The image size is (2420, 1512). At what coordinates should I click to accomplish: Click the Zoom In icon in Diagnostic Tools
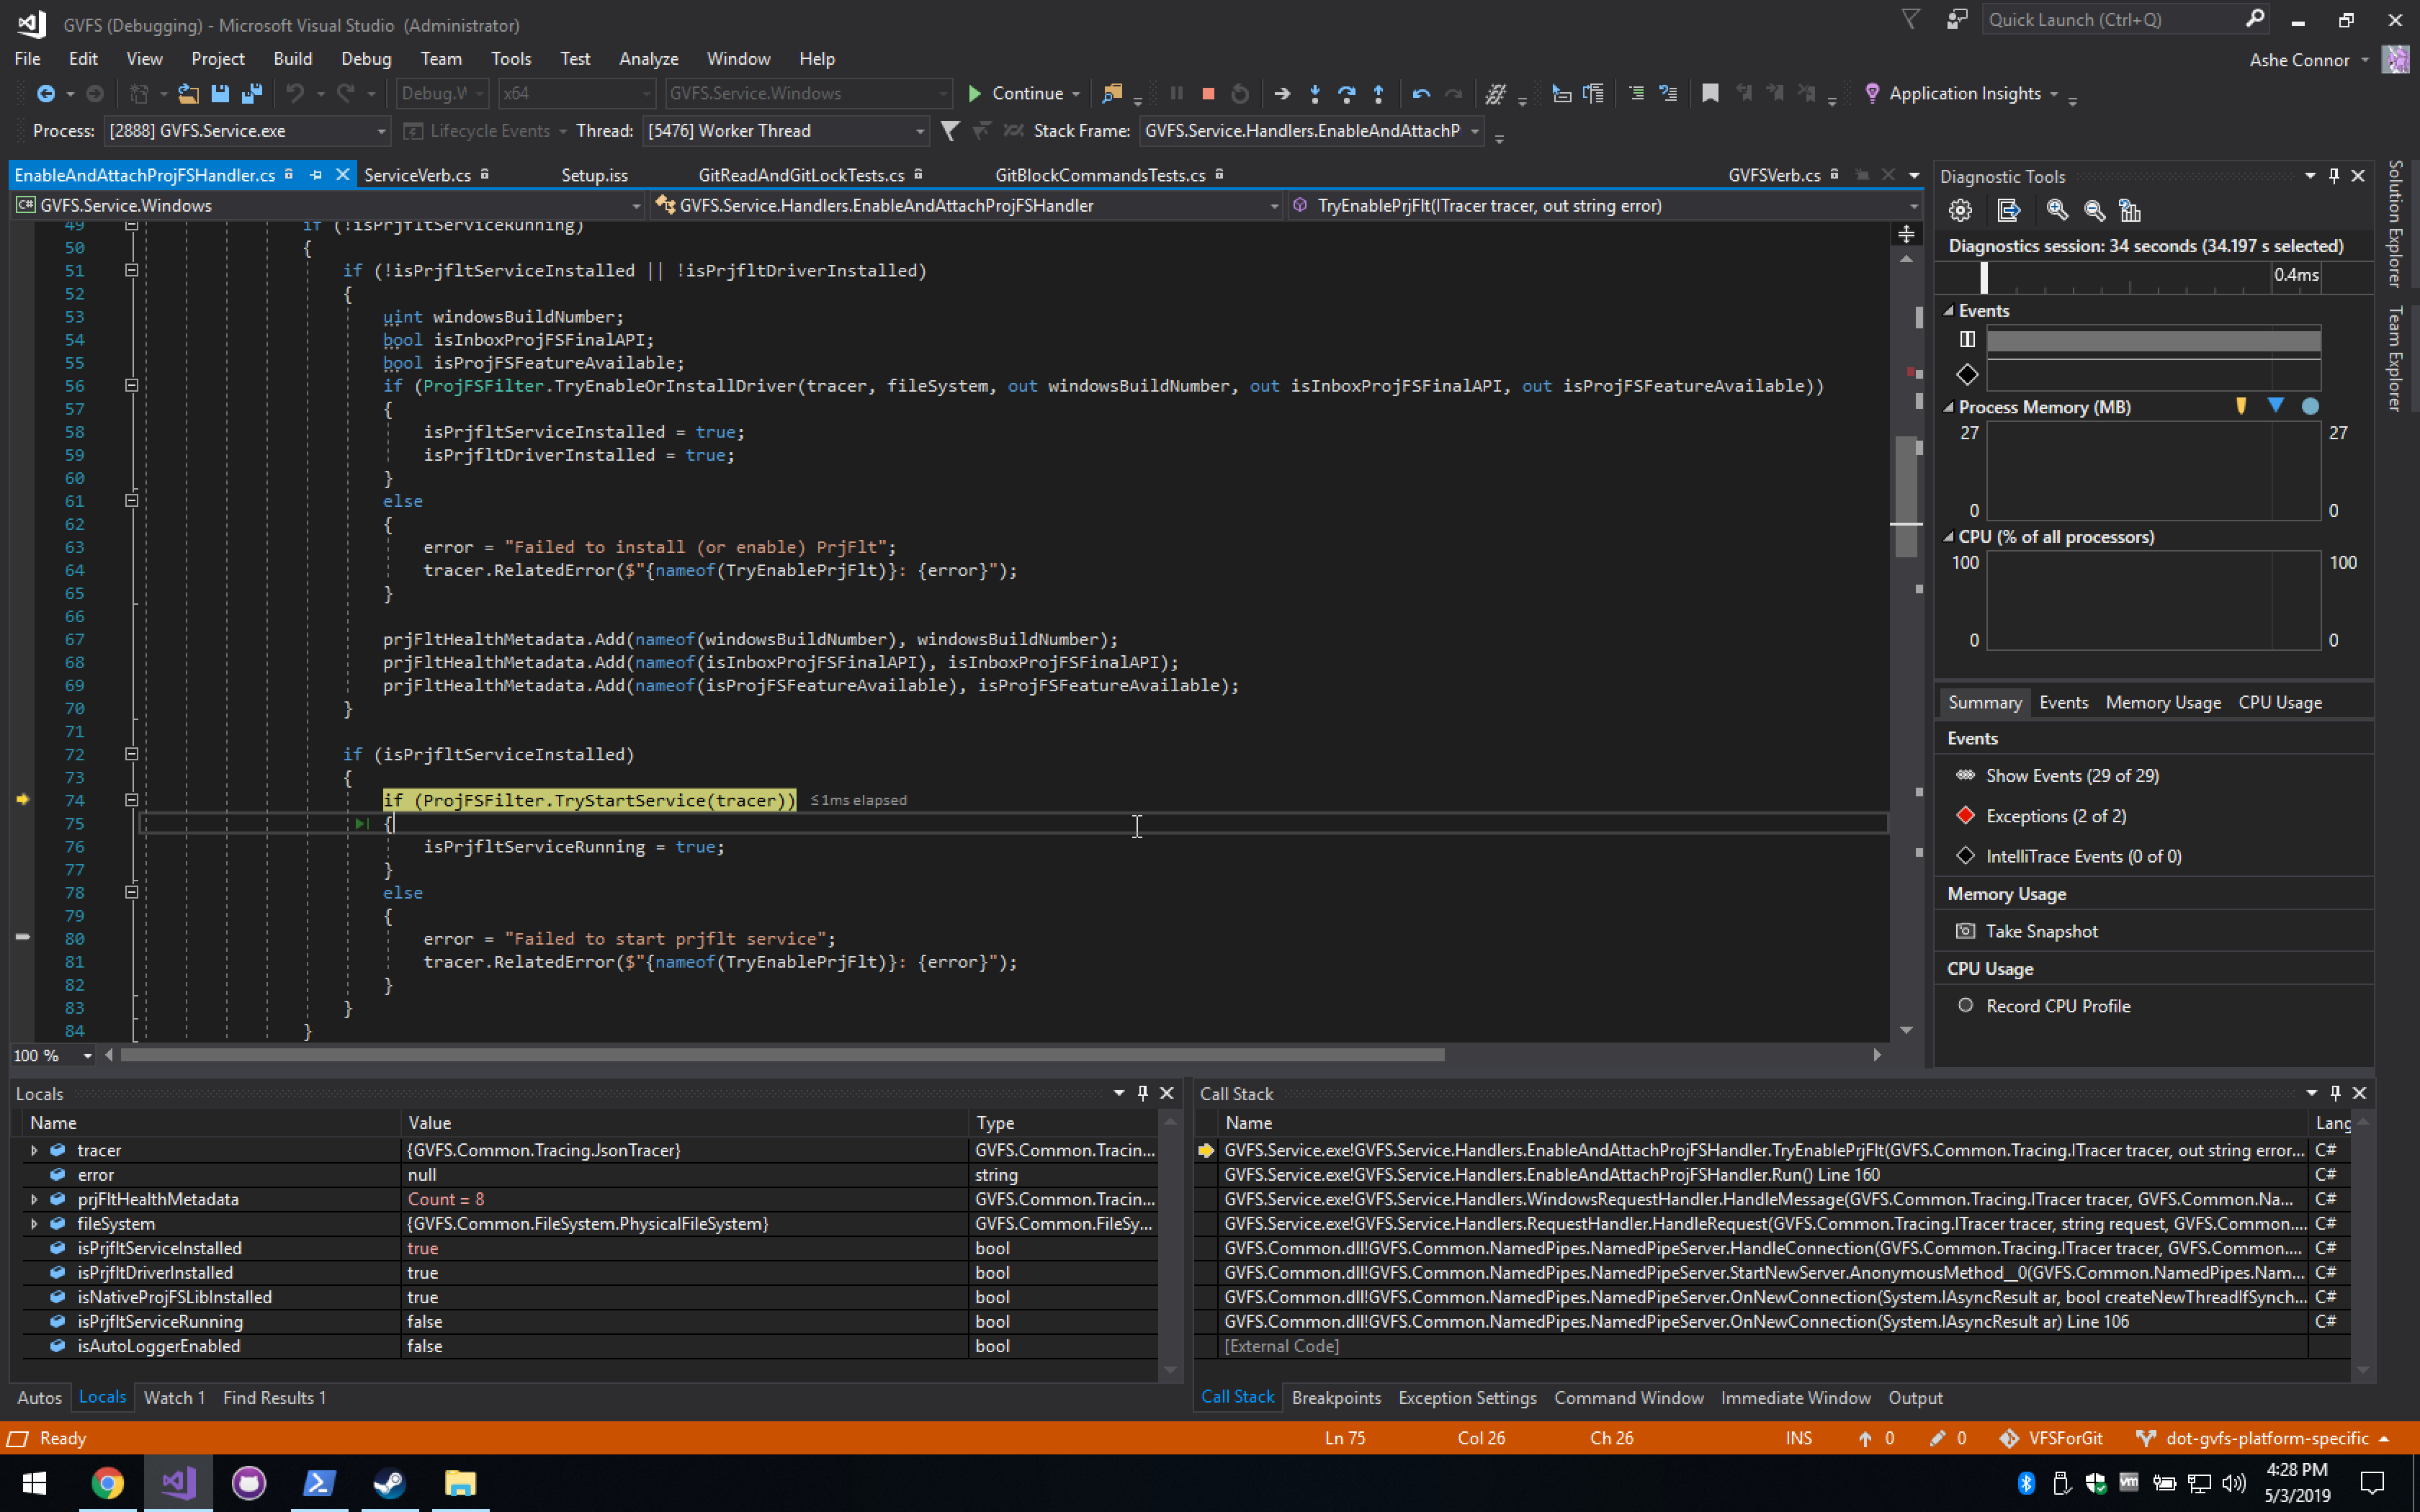click(2057, 210)
